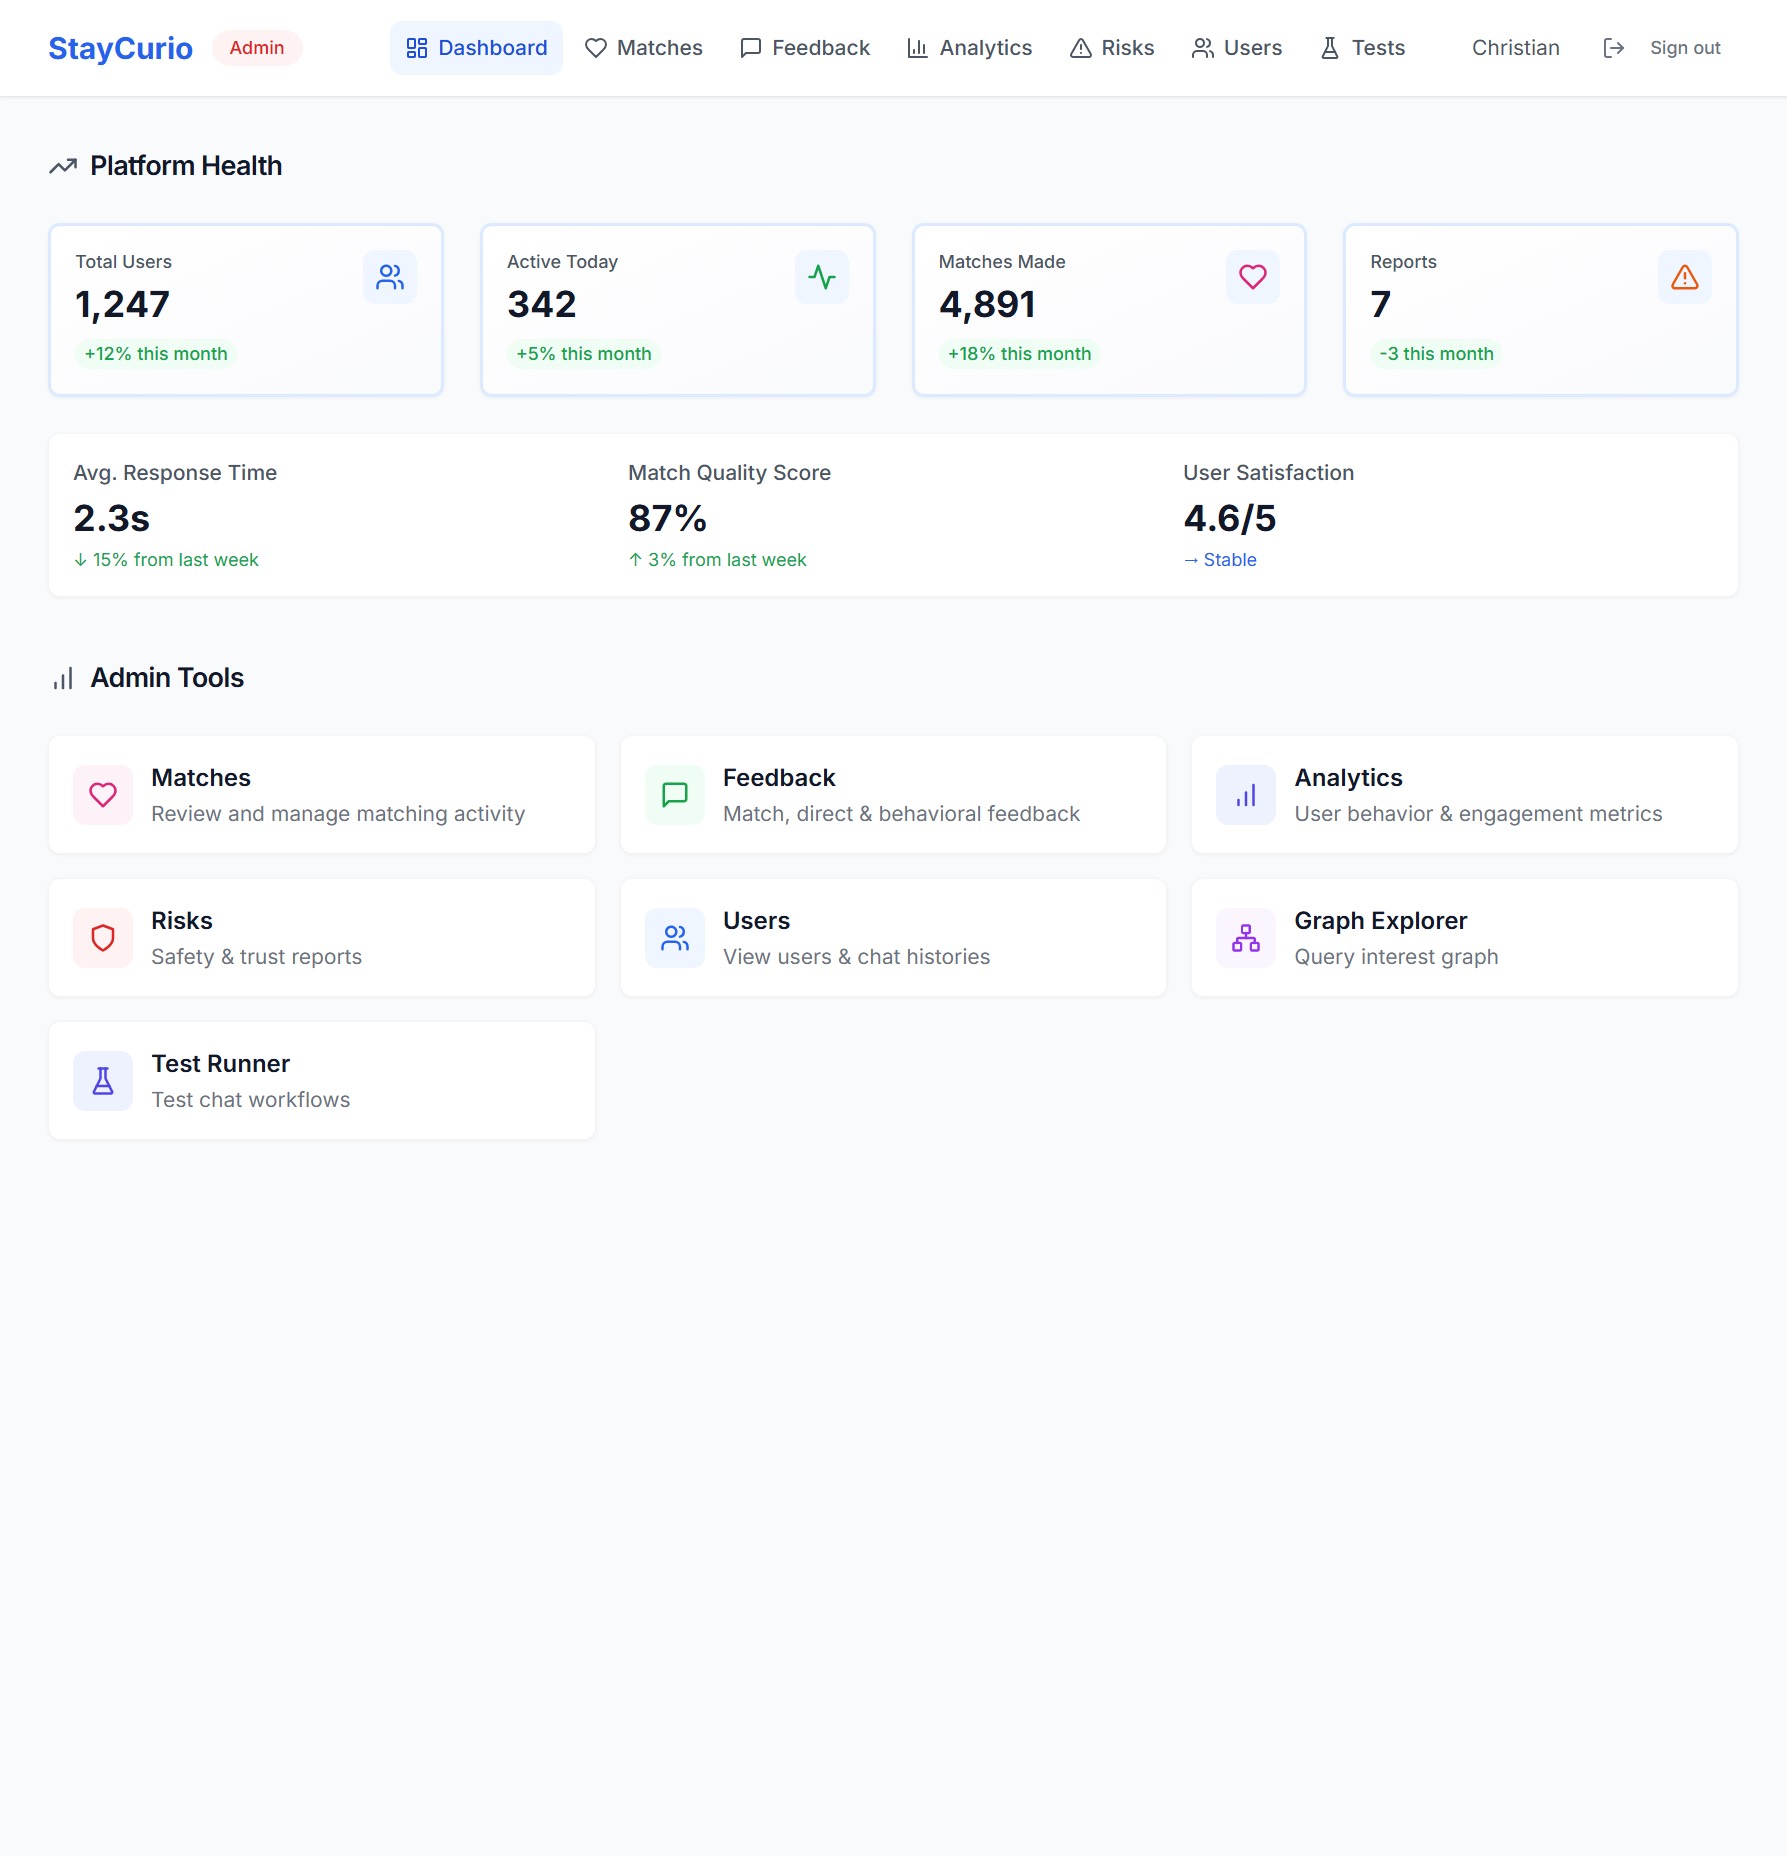This screenshot has width=1787, height=1856.
Task: Open the Test Runner tool title
Action: coord(220,1064)
